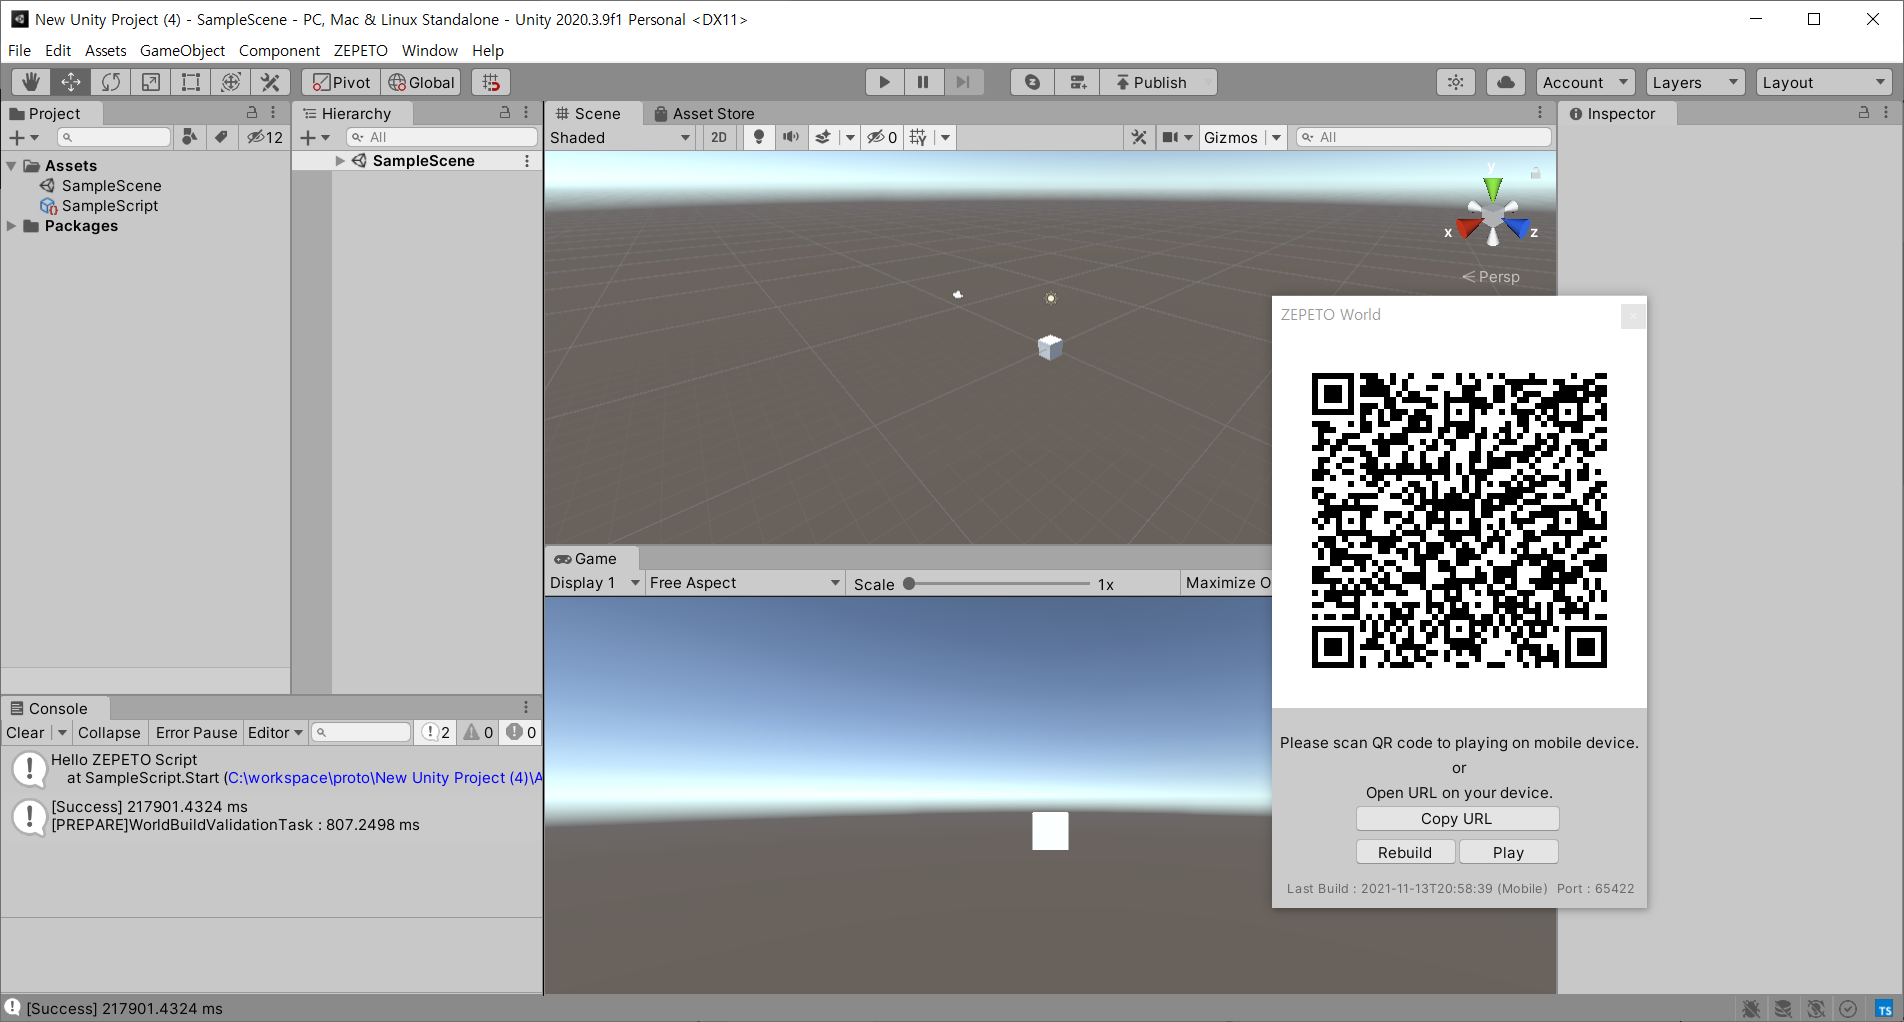This screenshot has height=1022, width=1904.
Task: Toggle Collapse in Console
Action: (x=109, y=732)
